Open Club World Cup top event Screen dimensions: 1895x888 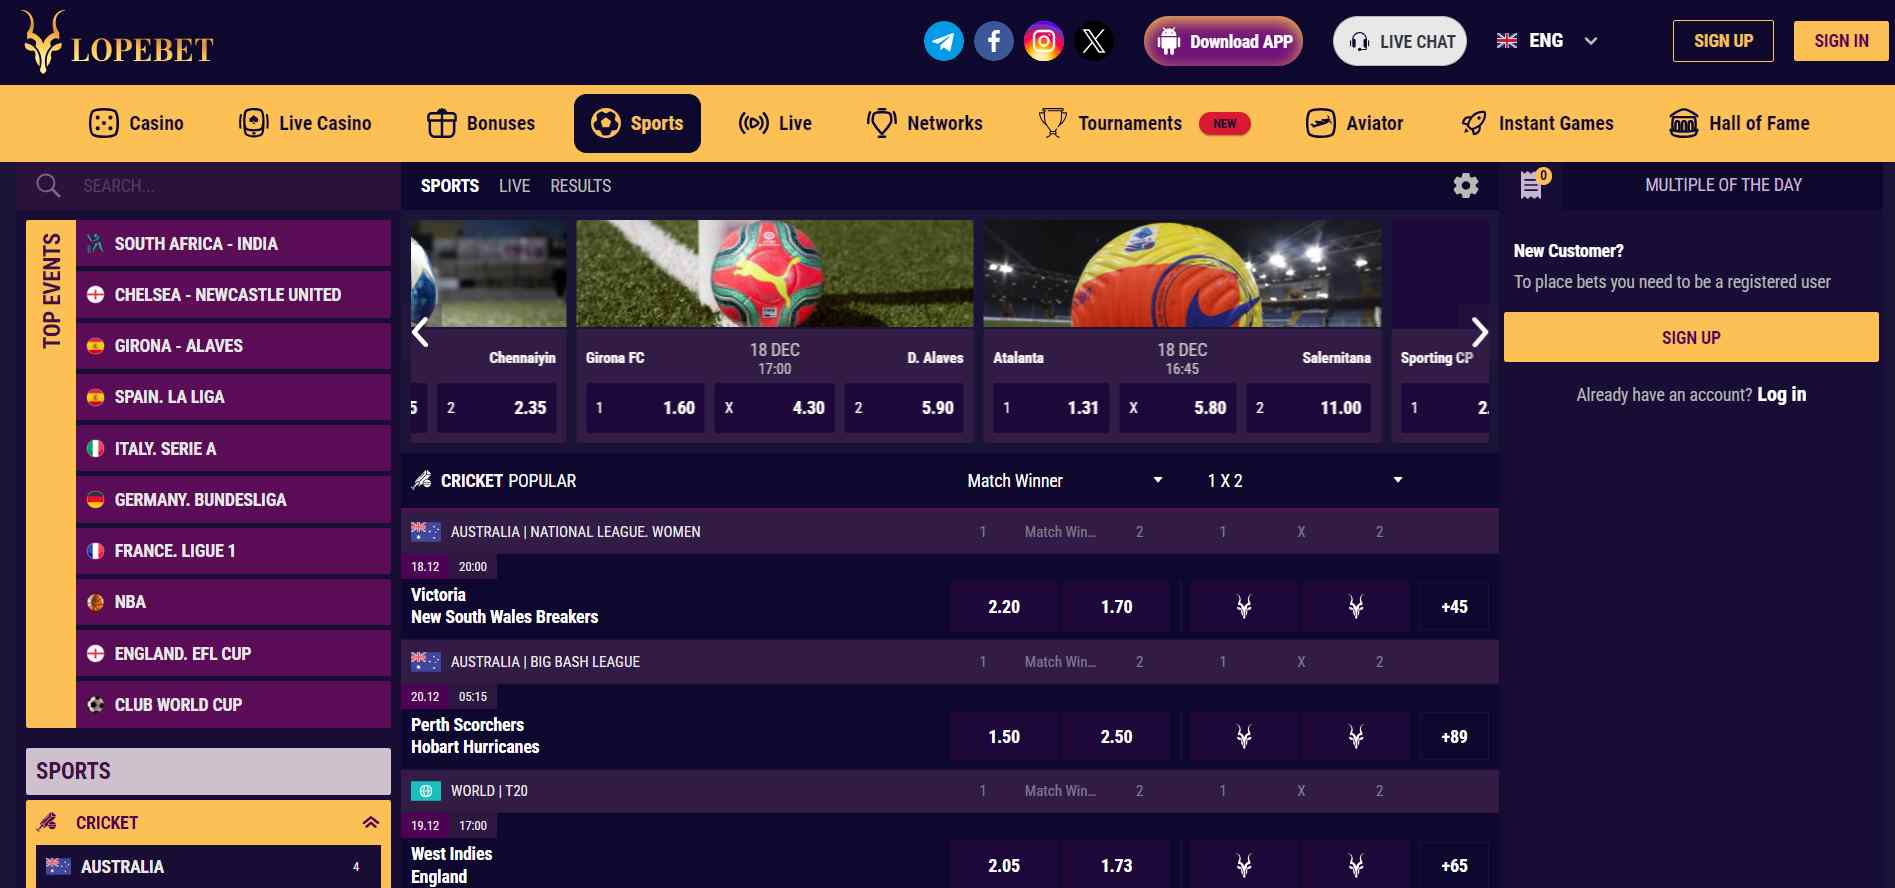click(233, 704)
